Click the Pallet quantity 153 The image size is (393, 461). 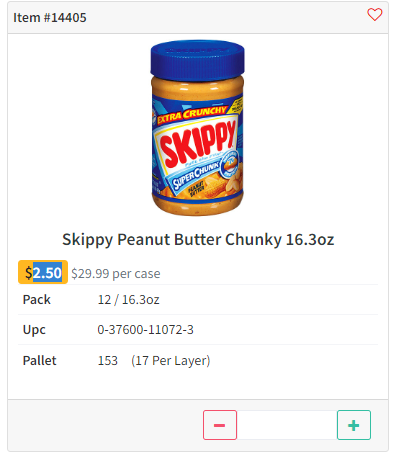click(108, 361)
